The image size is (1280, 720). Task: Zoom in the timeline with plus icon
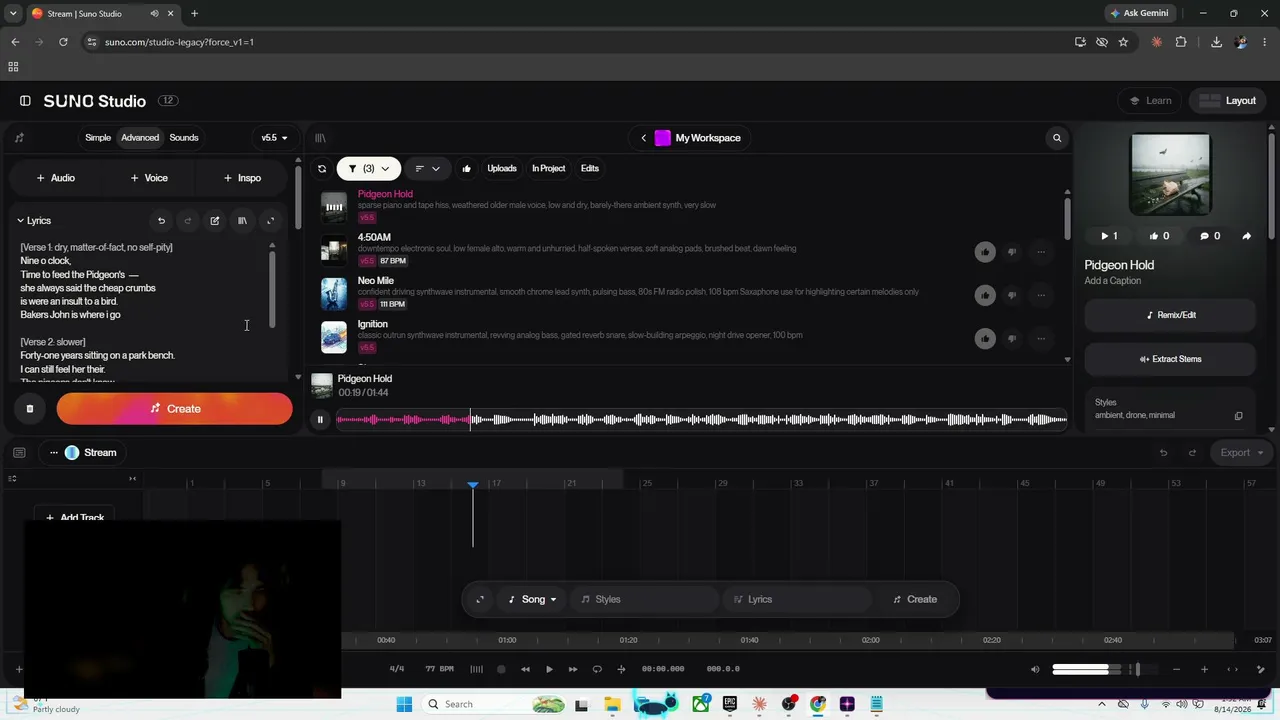coord(1204,669)
